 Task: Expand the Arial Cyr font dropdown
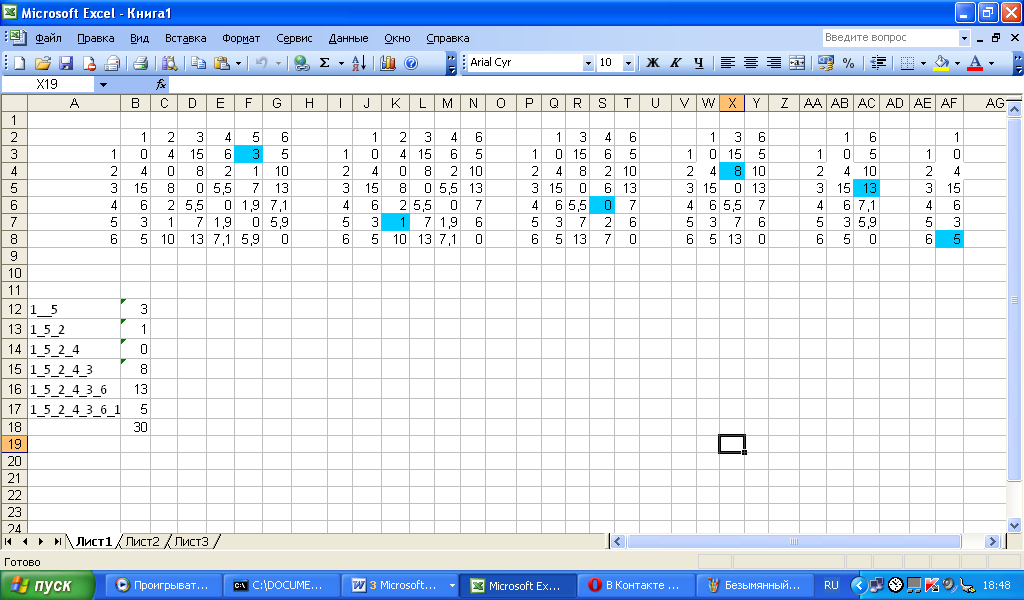pyautogui.click(x=588, y=63)
